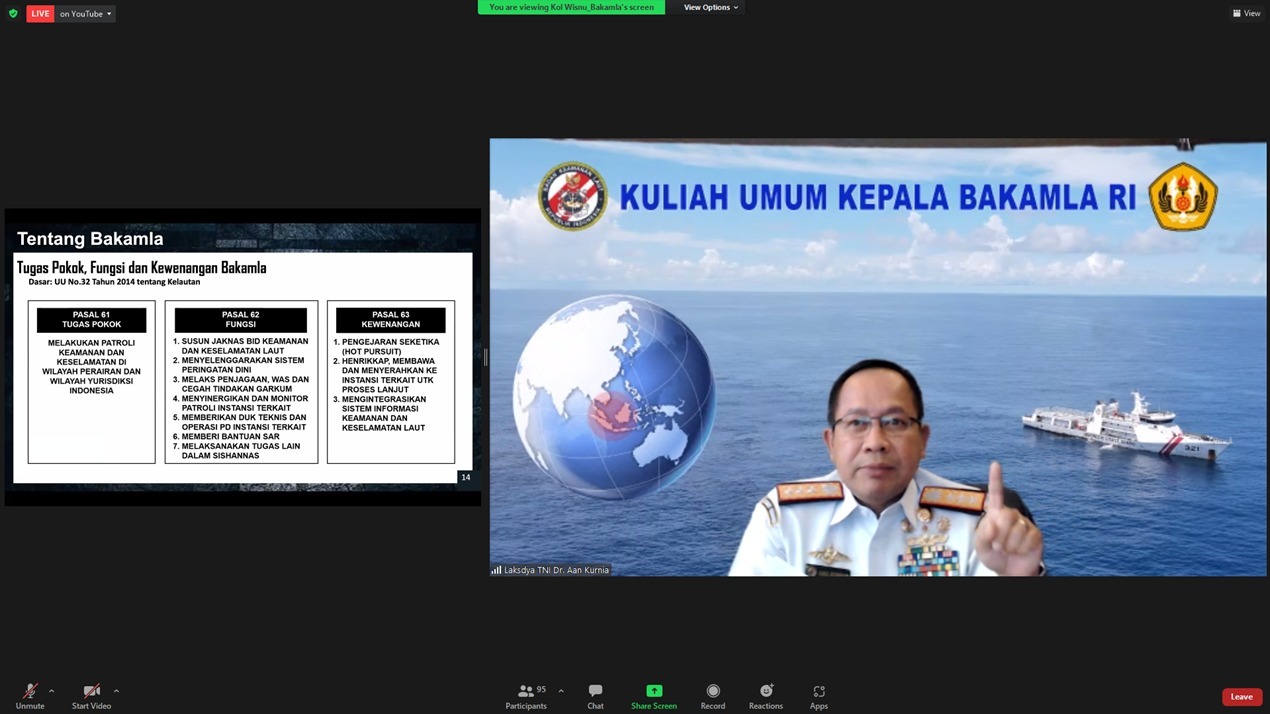Screen dimensions: 1270x714
Task: Open the Apps panel
Action: 818,691
